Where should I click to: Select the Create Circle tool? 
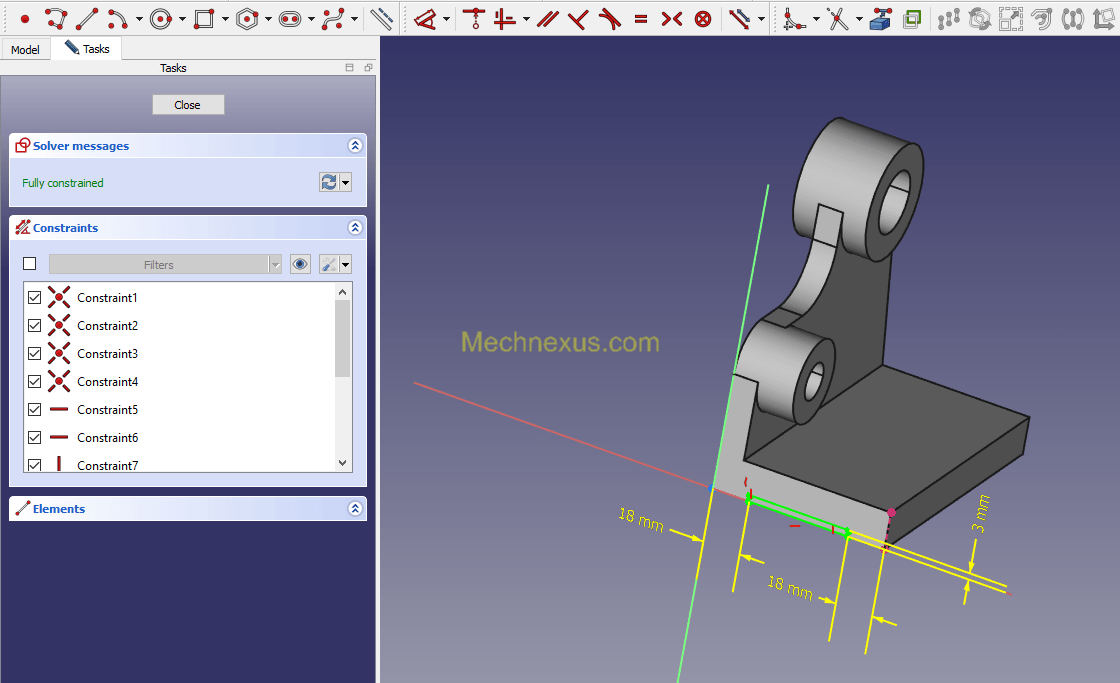(x=160, y=18)
